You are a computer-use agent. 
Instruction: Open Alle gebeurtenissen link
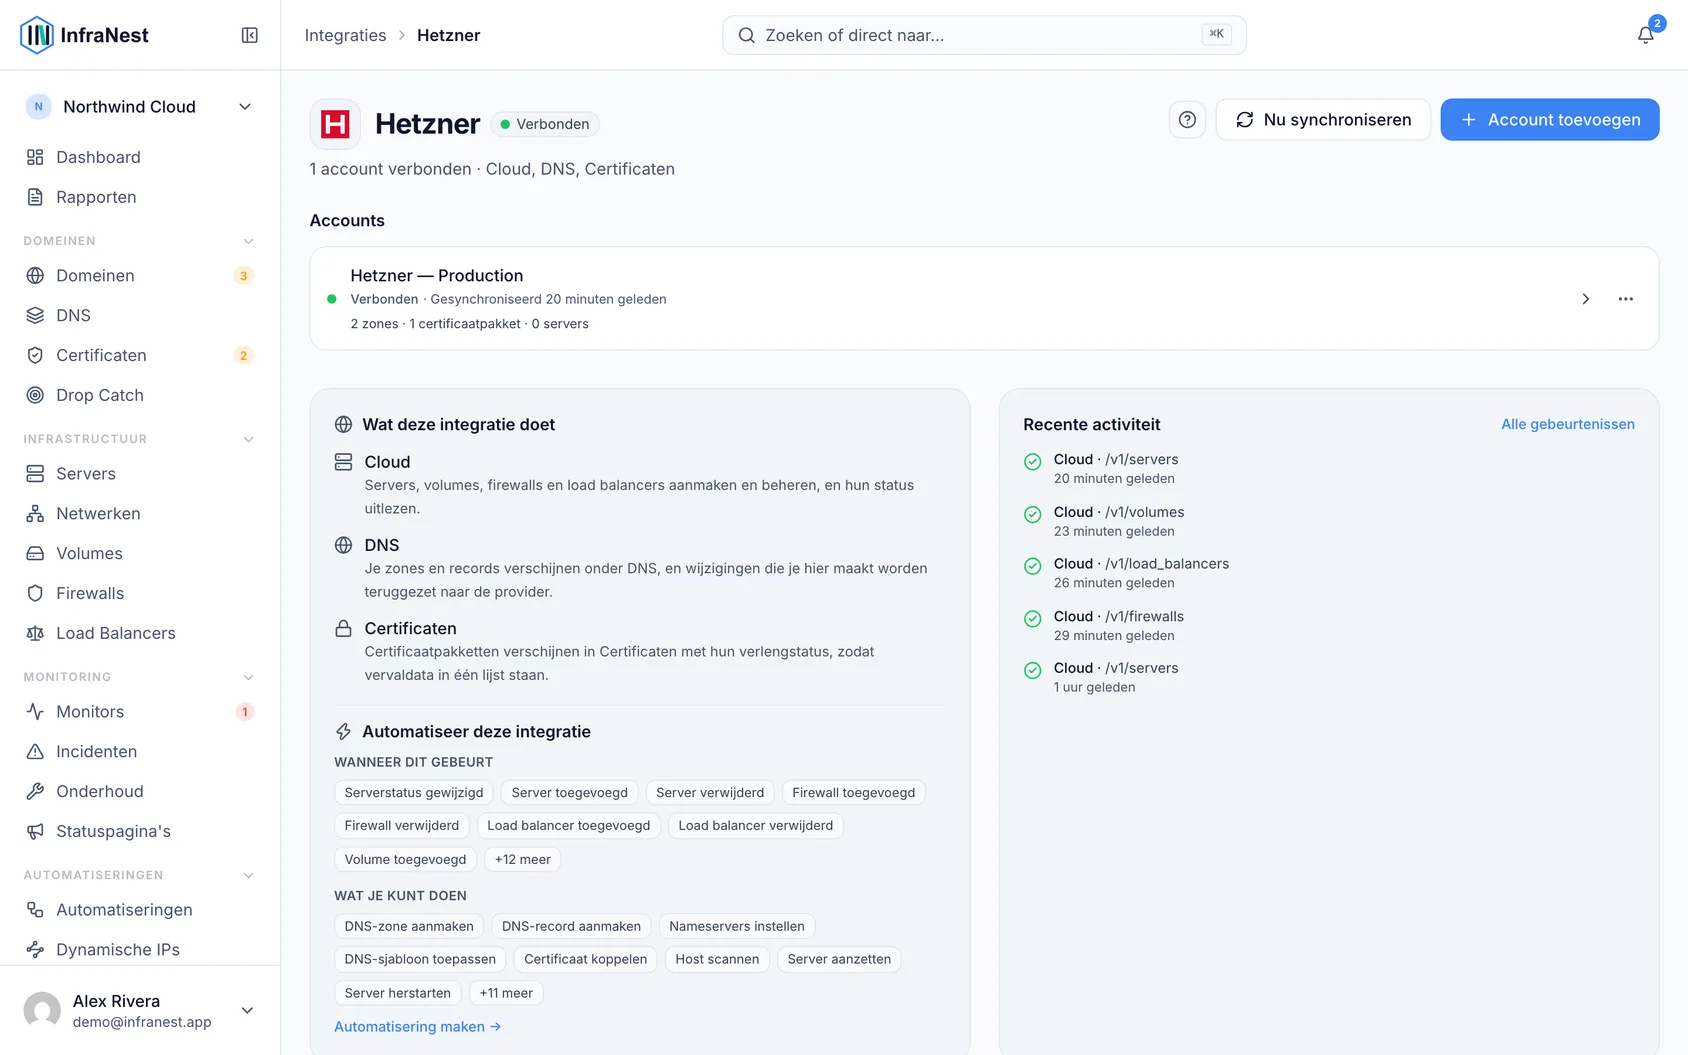coord(1568,424)
